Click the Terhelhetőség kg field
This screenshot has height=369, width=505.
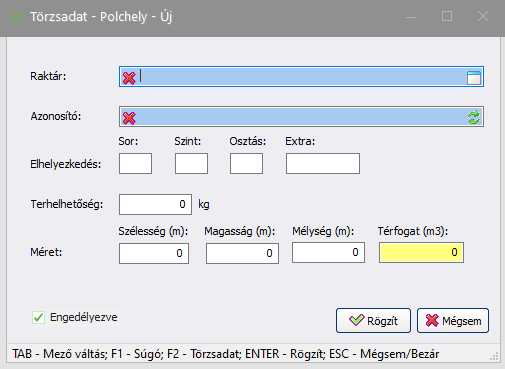pyautogui.click(x=155, y=204)
